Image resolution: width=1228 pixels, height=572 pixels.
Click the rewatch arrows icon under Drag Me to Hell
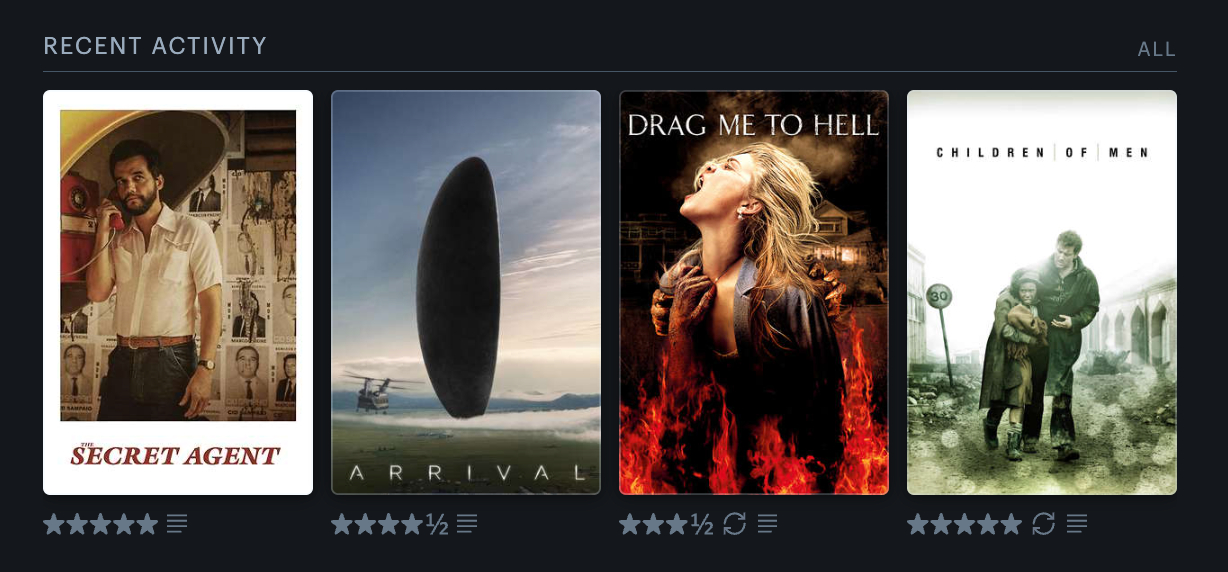point(735,523)
